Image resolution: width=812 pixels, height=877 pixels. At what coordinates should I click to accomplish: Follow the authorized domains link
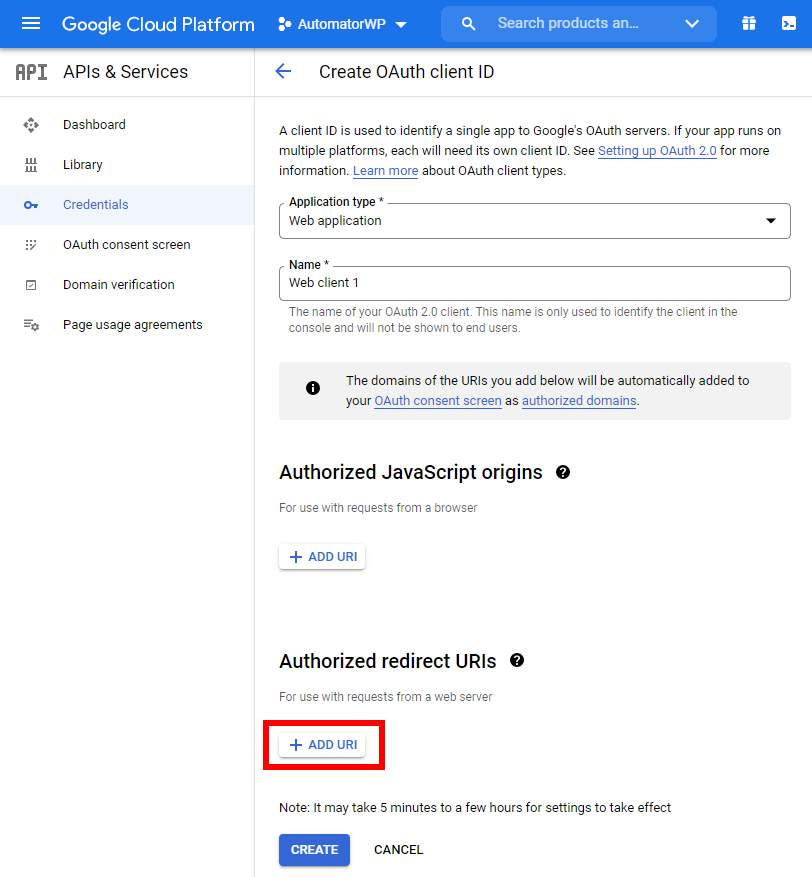click(x=579, y=401)
